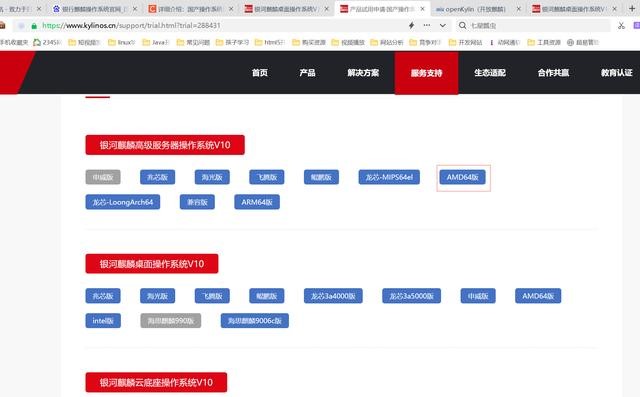Open the 教育认证 navigation menu
The height and width of the screenshot is (397, 640).
(616, 73)
